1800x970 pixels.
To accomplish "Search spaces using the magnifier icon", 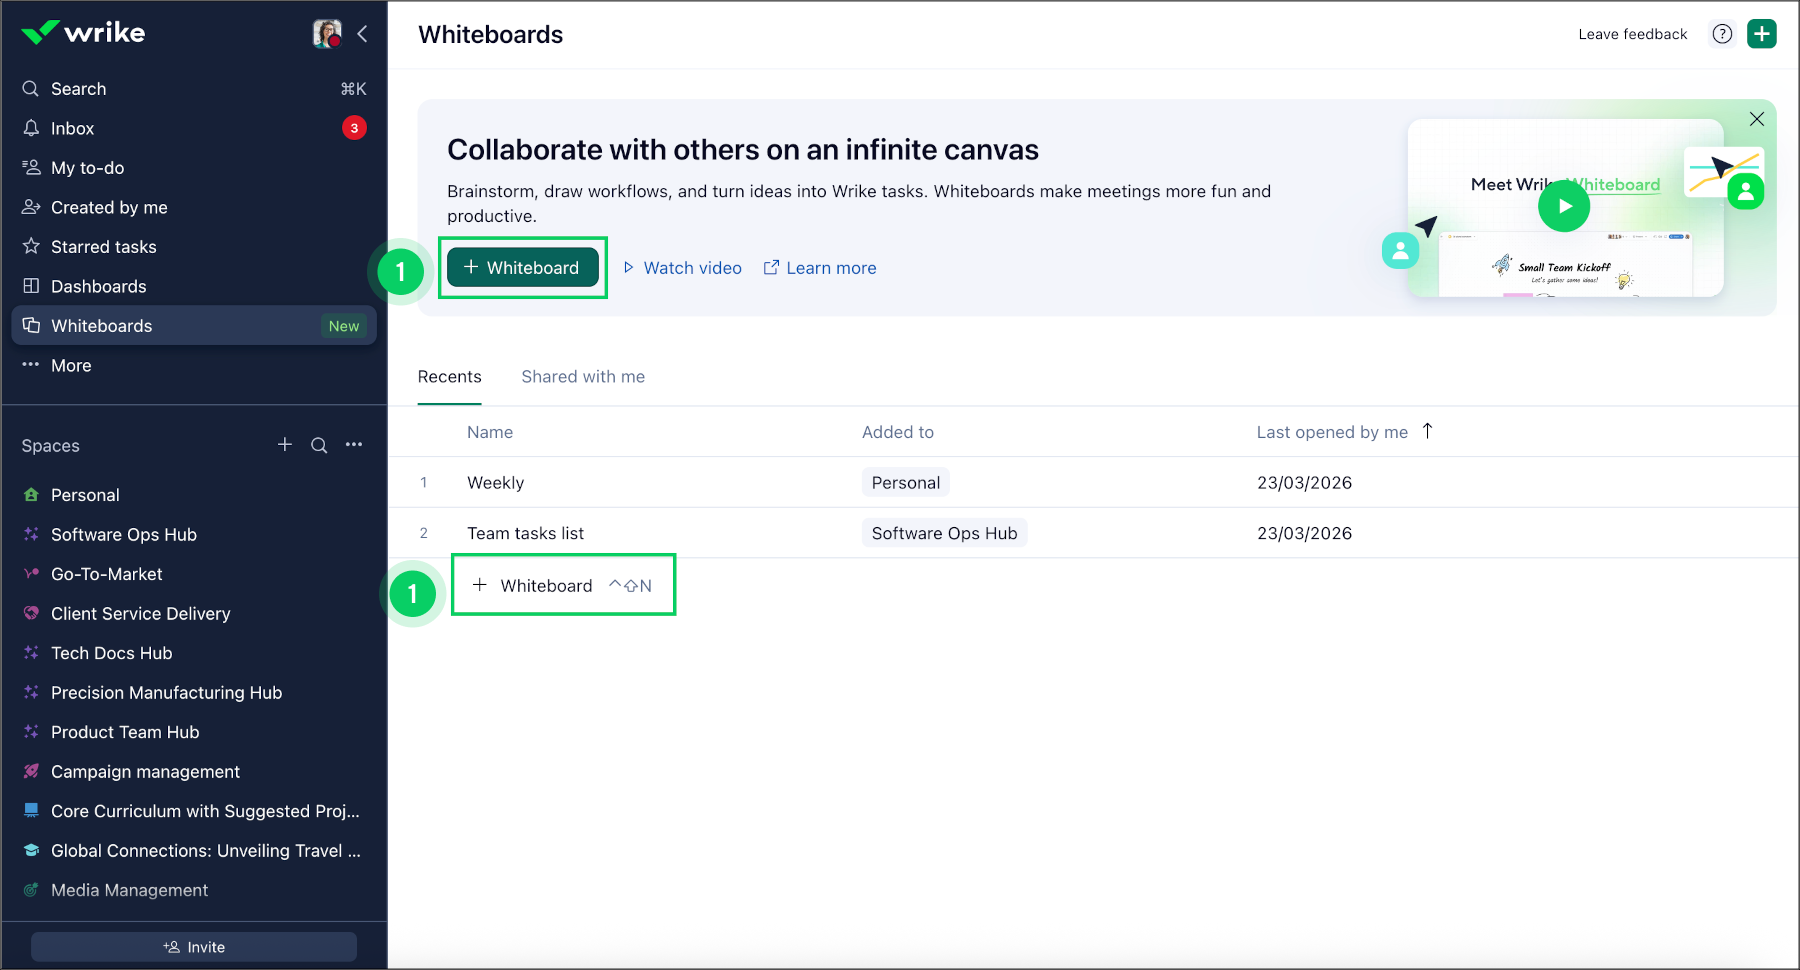I will tap(319, 445).
